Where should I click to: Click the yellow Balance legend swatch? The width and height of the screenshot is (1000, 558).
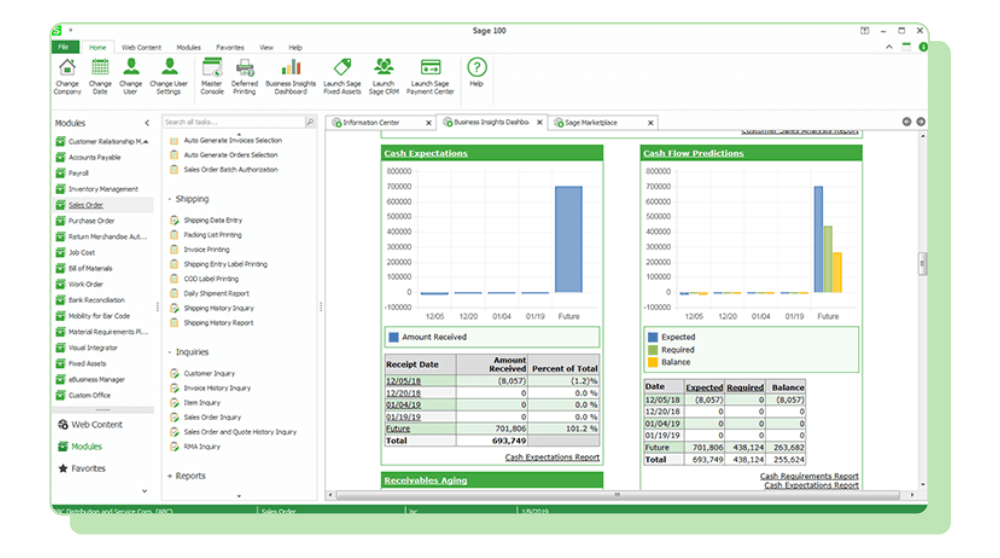tap(652, 362)
